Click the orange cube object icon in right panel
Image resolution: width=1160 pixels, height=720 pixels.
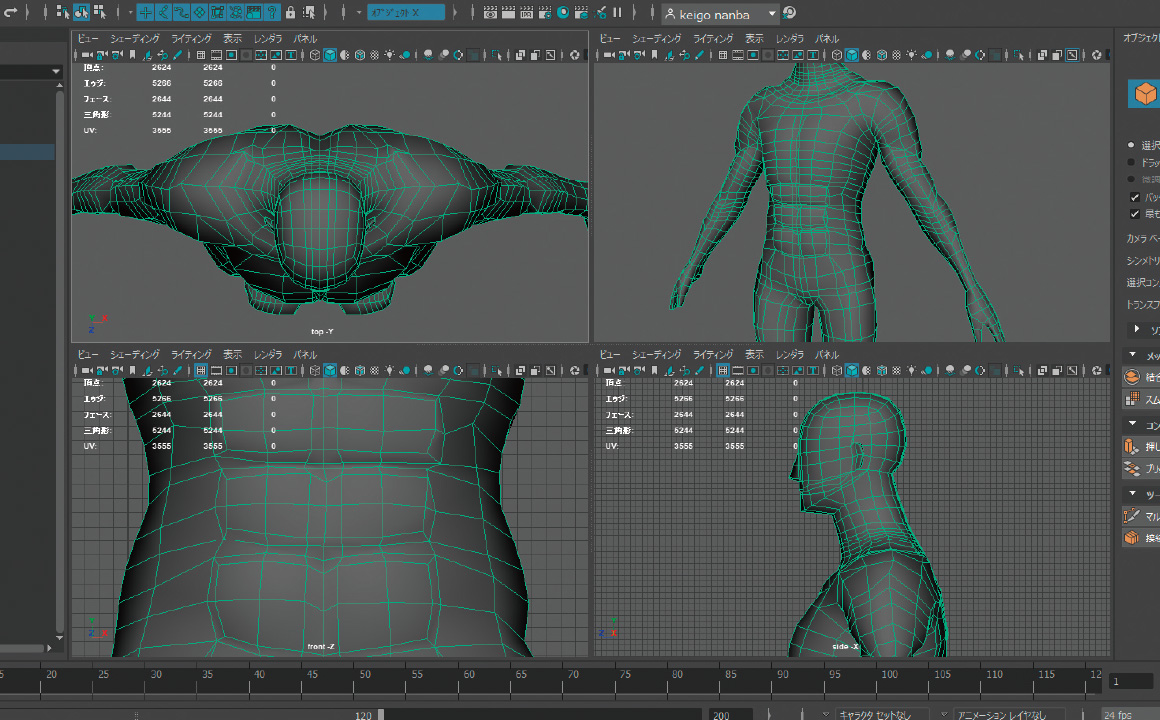[1144, 94]
